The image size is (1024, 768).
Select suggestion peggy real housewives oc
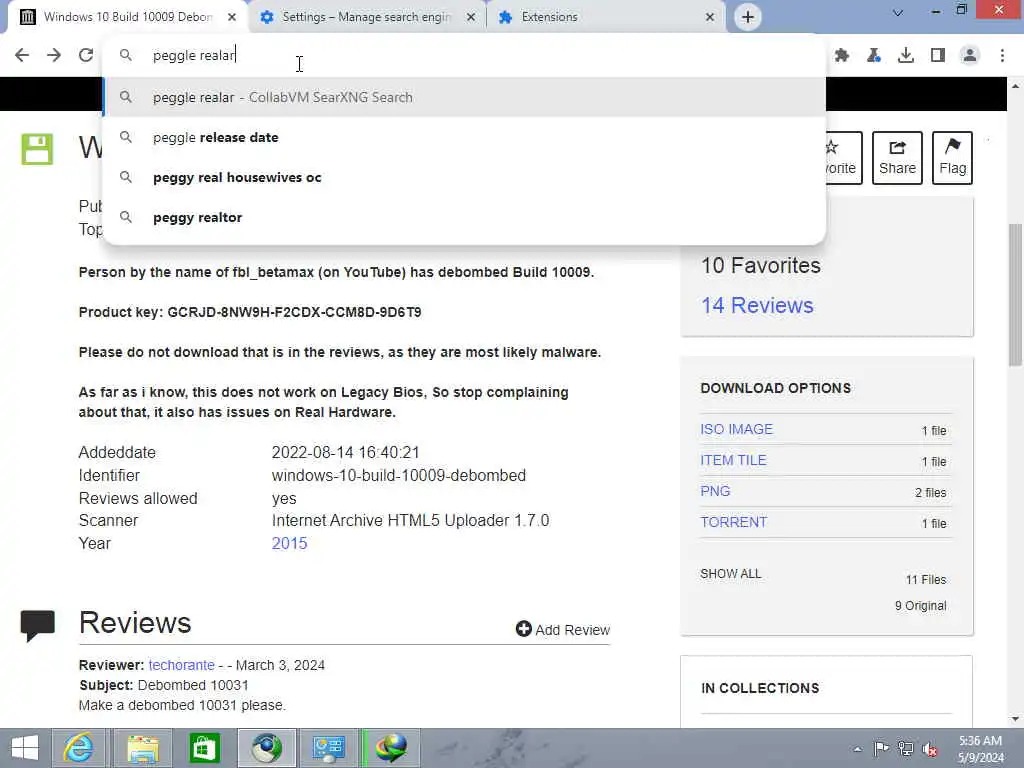pyautogui.click(x=464, y=178)
